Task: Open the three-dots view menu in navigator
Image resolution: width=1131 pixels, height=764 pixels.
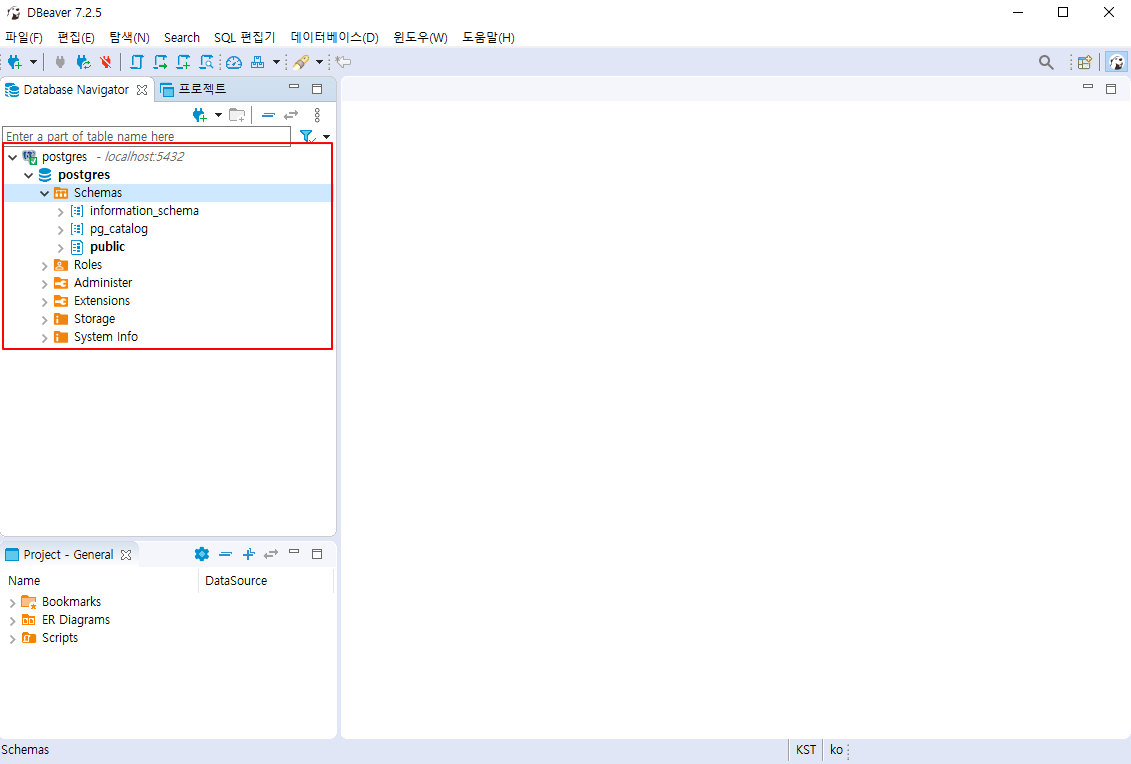Action: (317, 115)
